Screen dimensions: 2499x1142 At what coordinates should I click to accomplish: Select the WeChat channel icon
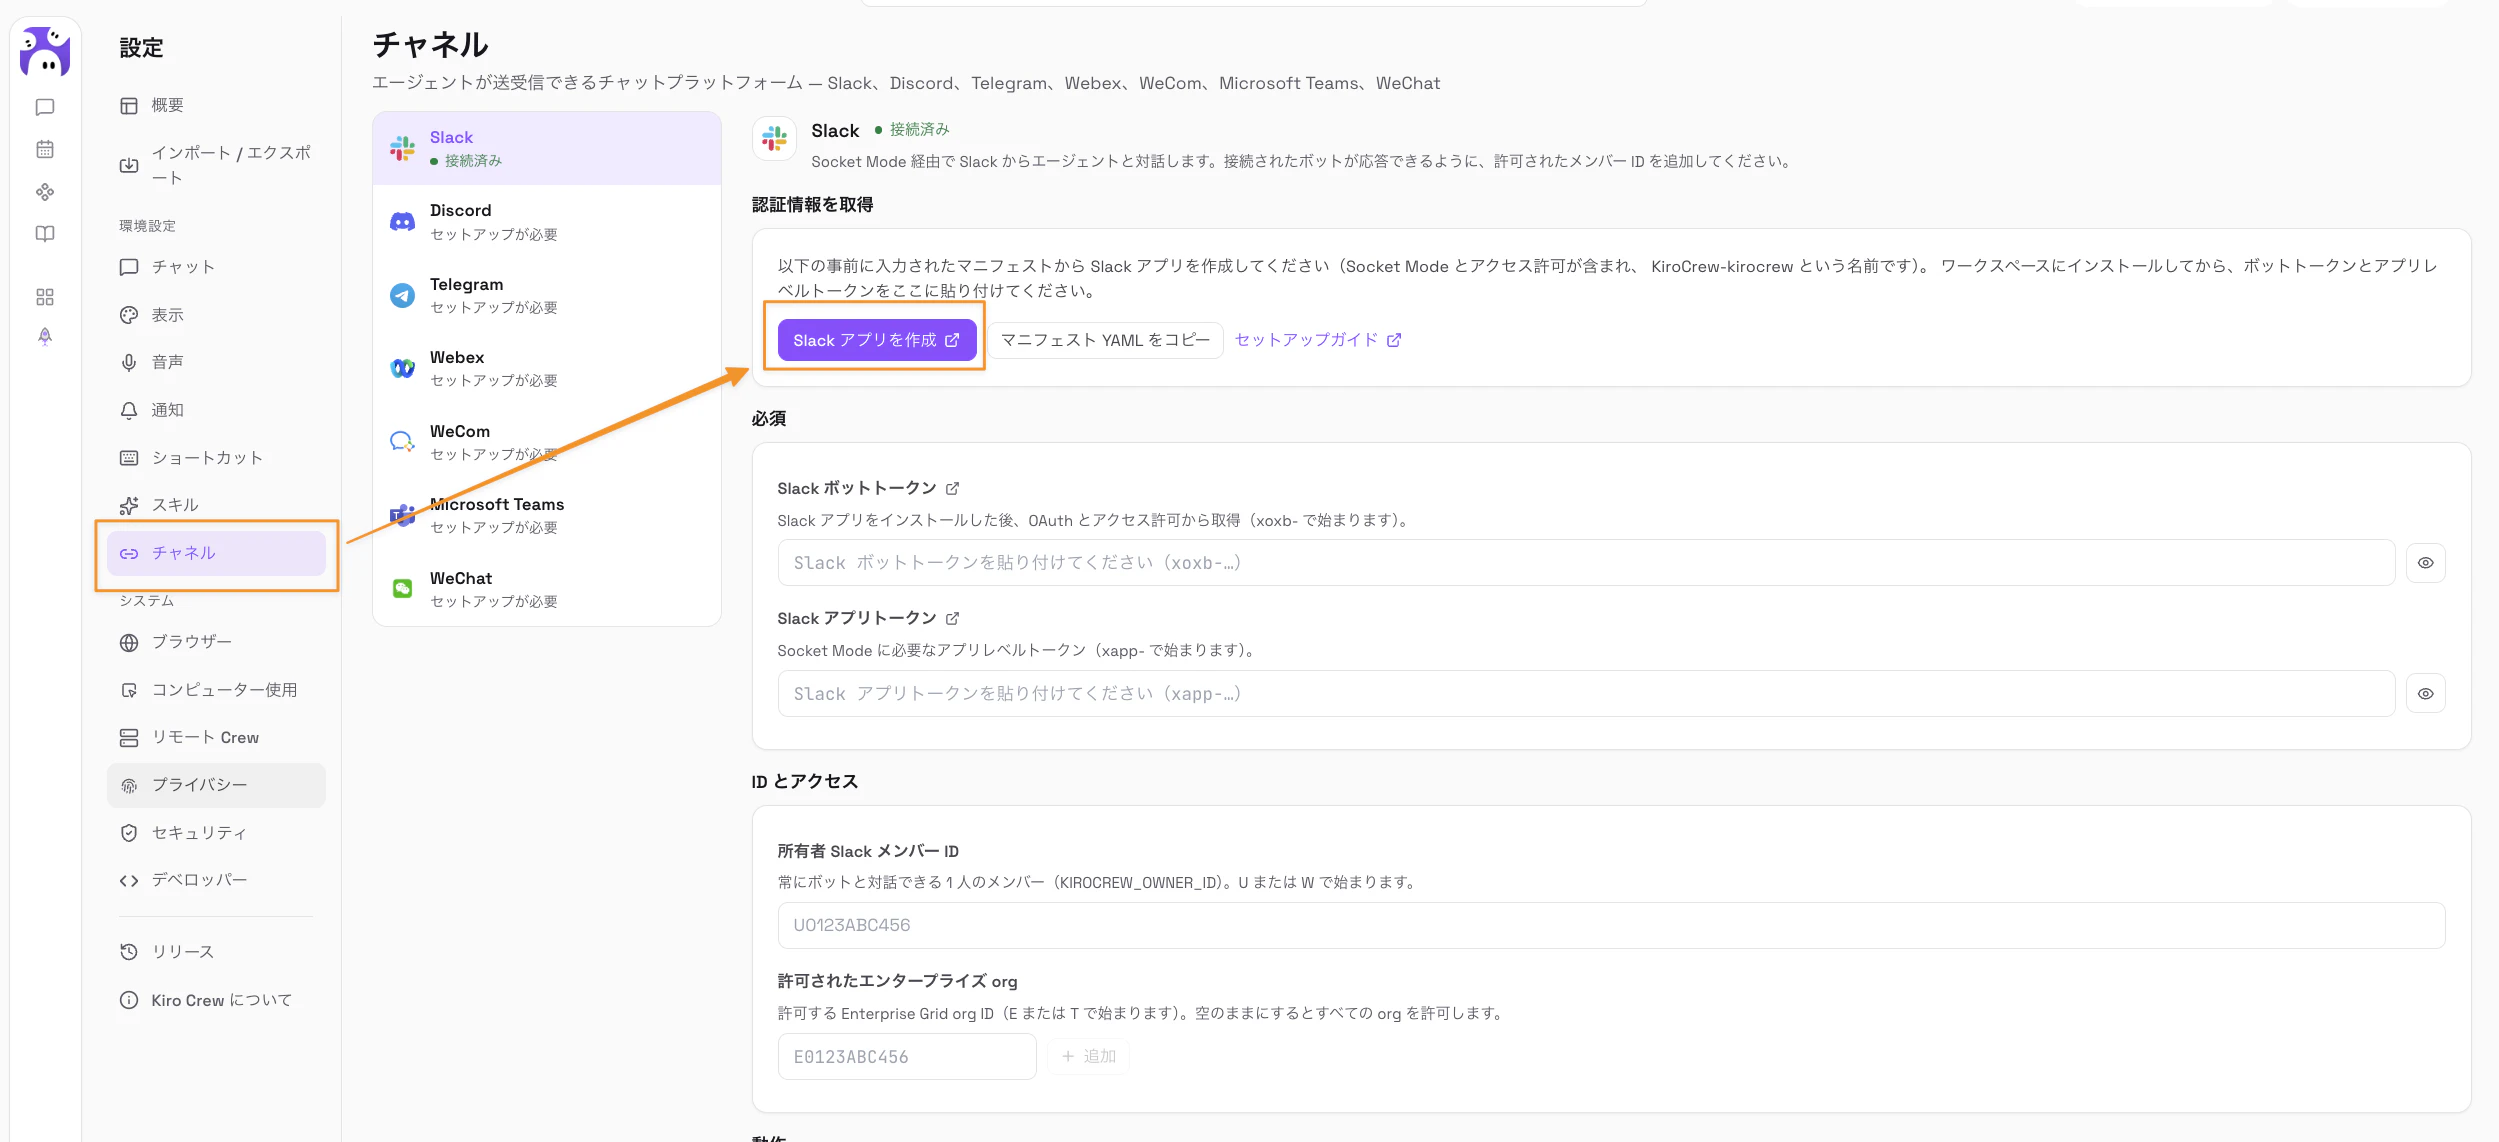click(402, 589)
